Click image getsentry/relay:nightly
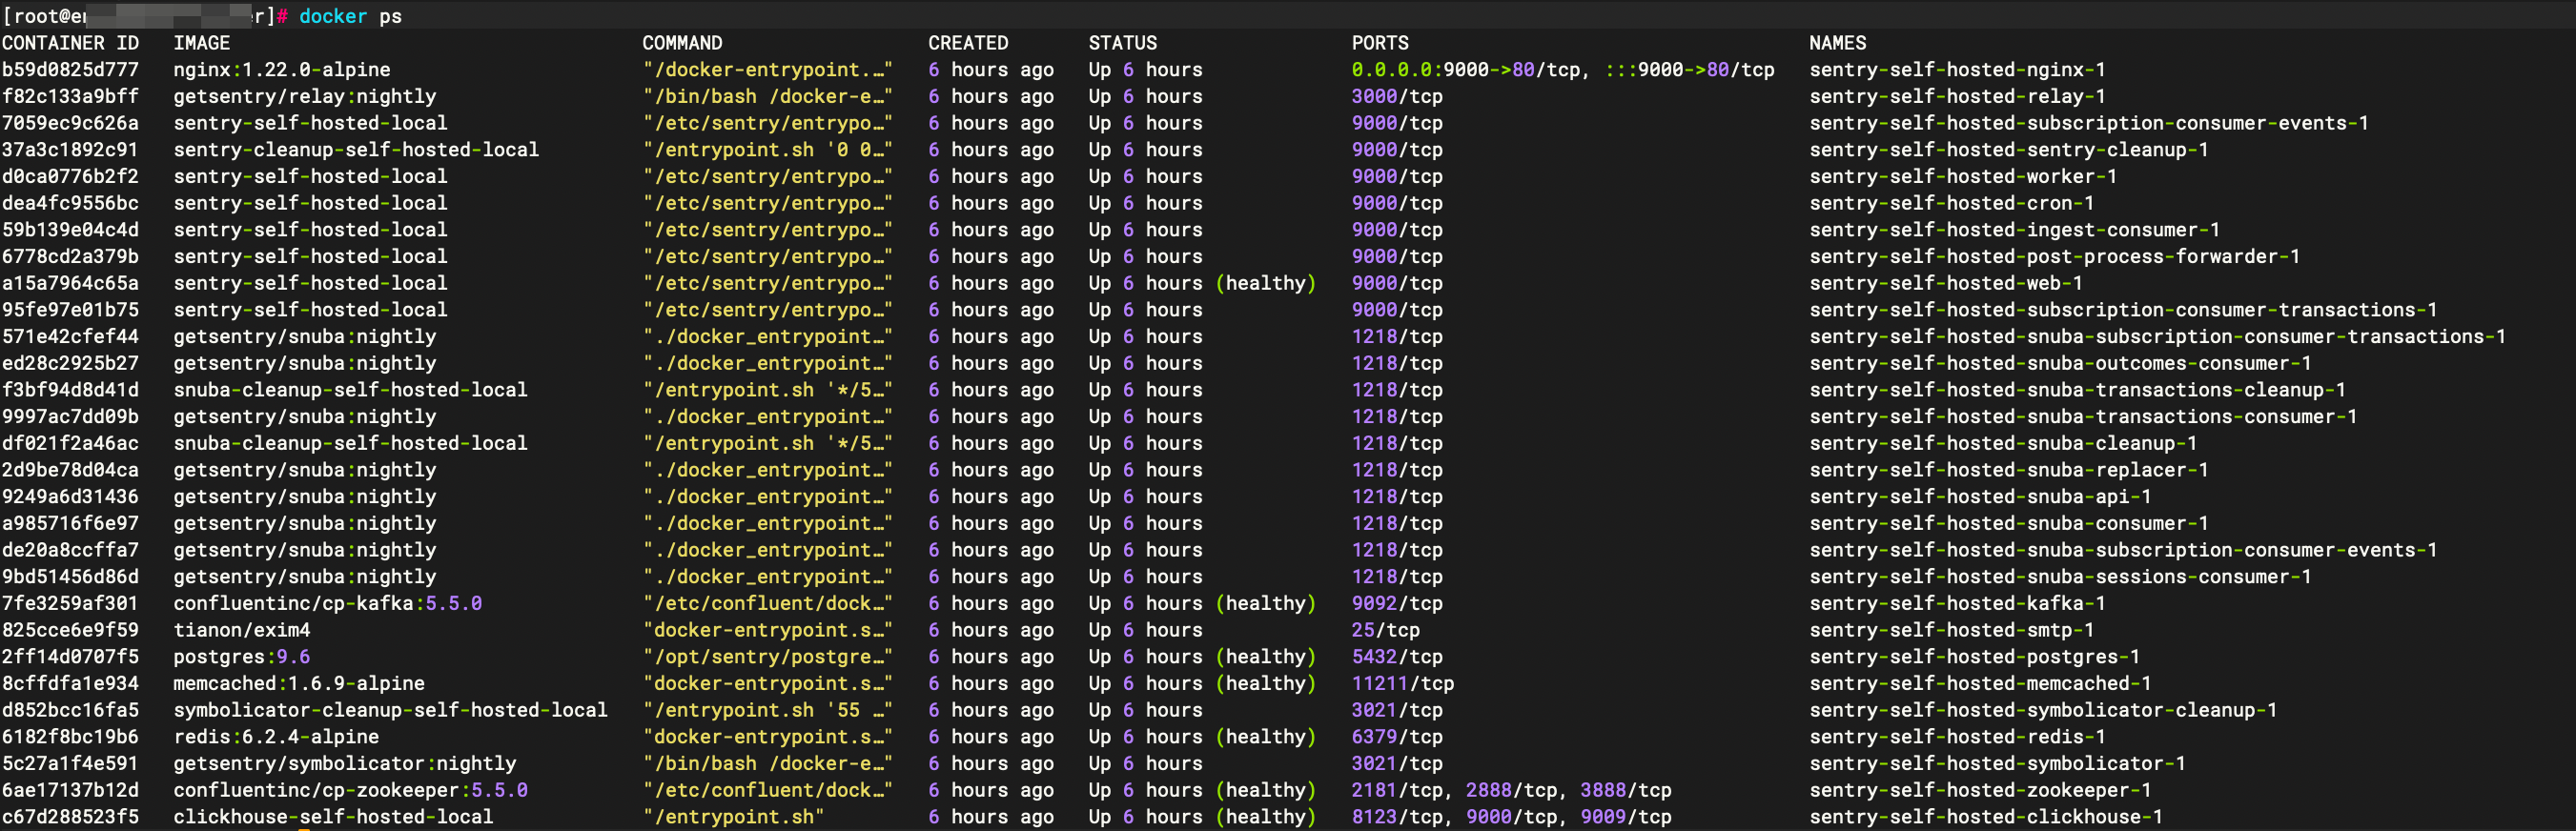2576x831 pixels. (x=305, y=96)
